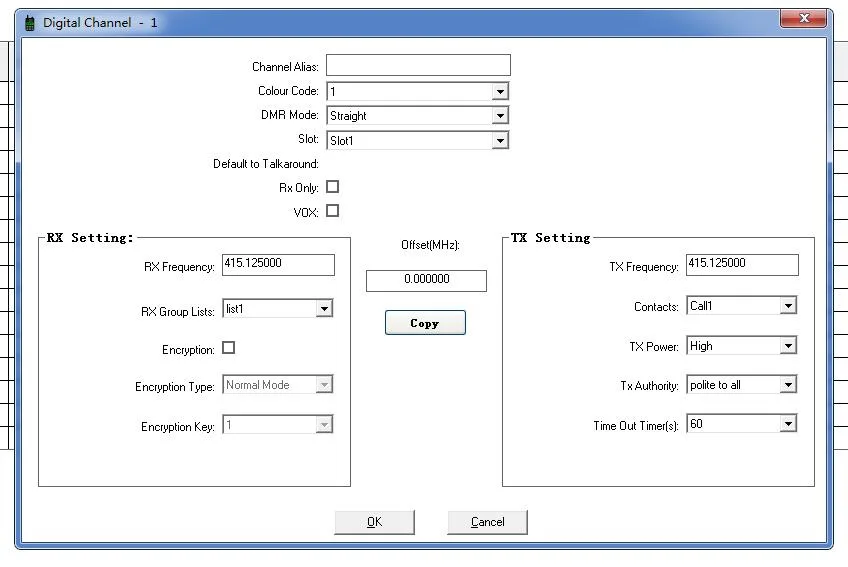The image size is (848, 567).
Task: Click the radio icon in title bar
Action: pyautogui.click(x=30, y=22)
